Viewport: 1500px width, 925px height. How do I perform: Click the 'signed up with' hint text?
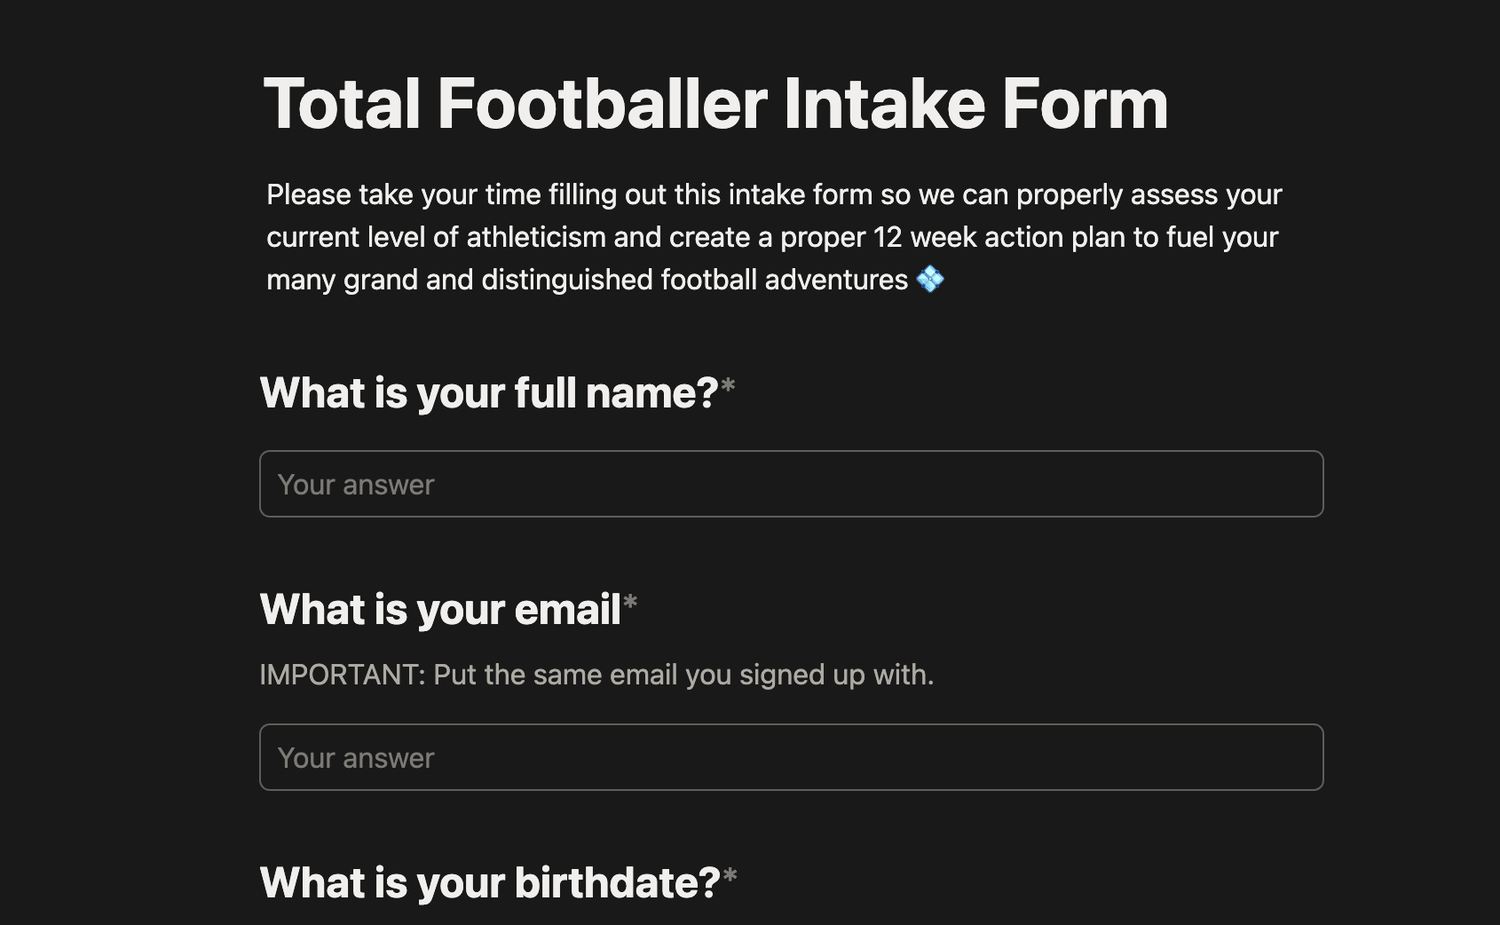(836, 675)
